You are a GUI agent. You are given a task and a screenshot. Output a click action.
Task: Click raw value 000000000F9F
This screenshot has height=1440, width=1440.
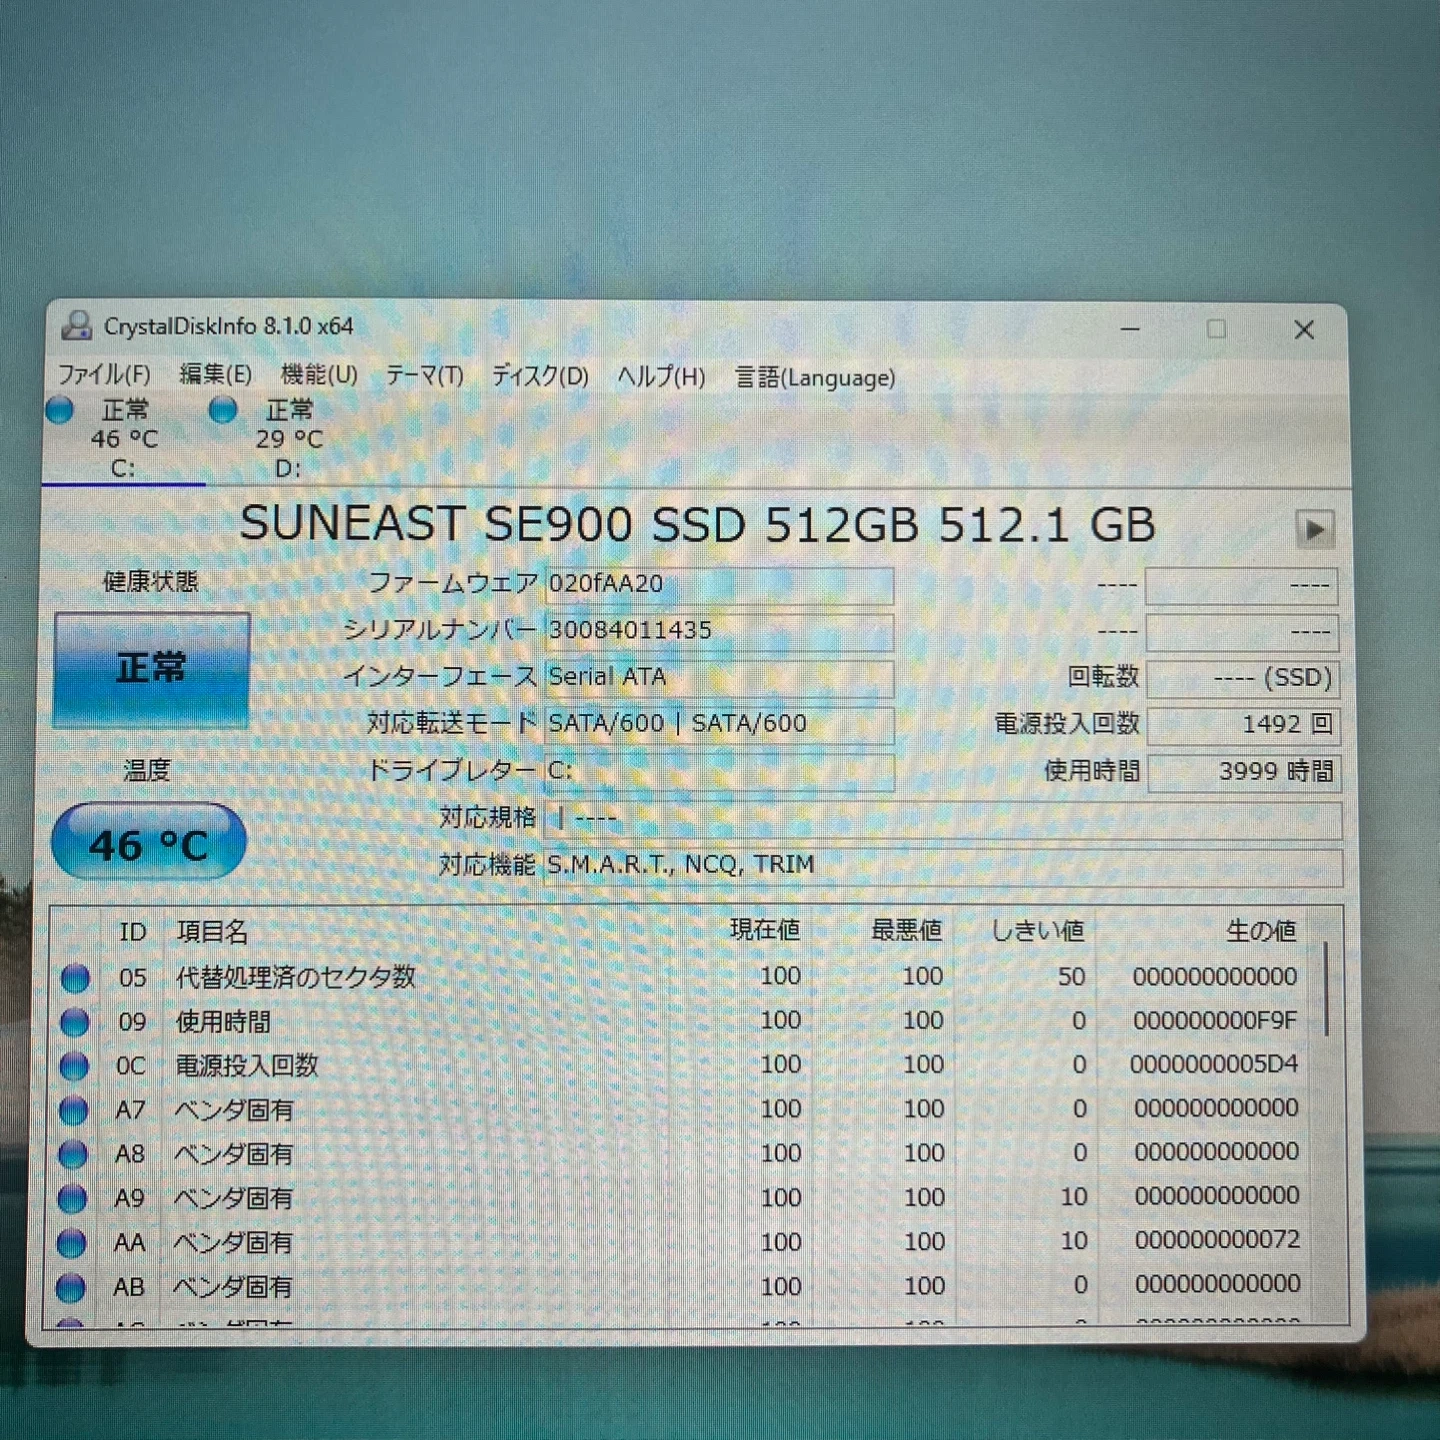pos(1215,1021)
